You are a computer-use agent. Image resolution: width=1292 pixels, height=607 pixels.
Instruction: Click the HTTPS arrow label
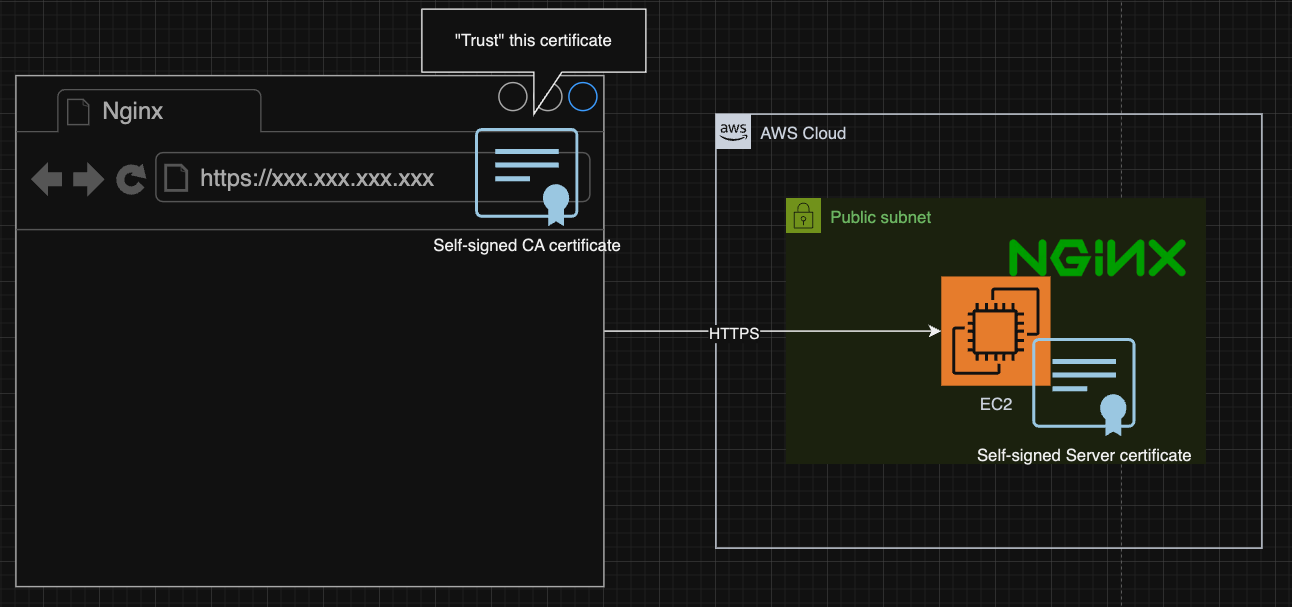[734, 334]
